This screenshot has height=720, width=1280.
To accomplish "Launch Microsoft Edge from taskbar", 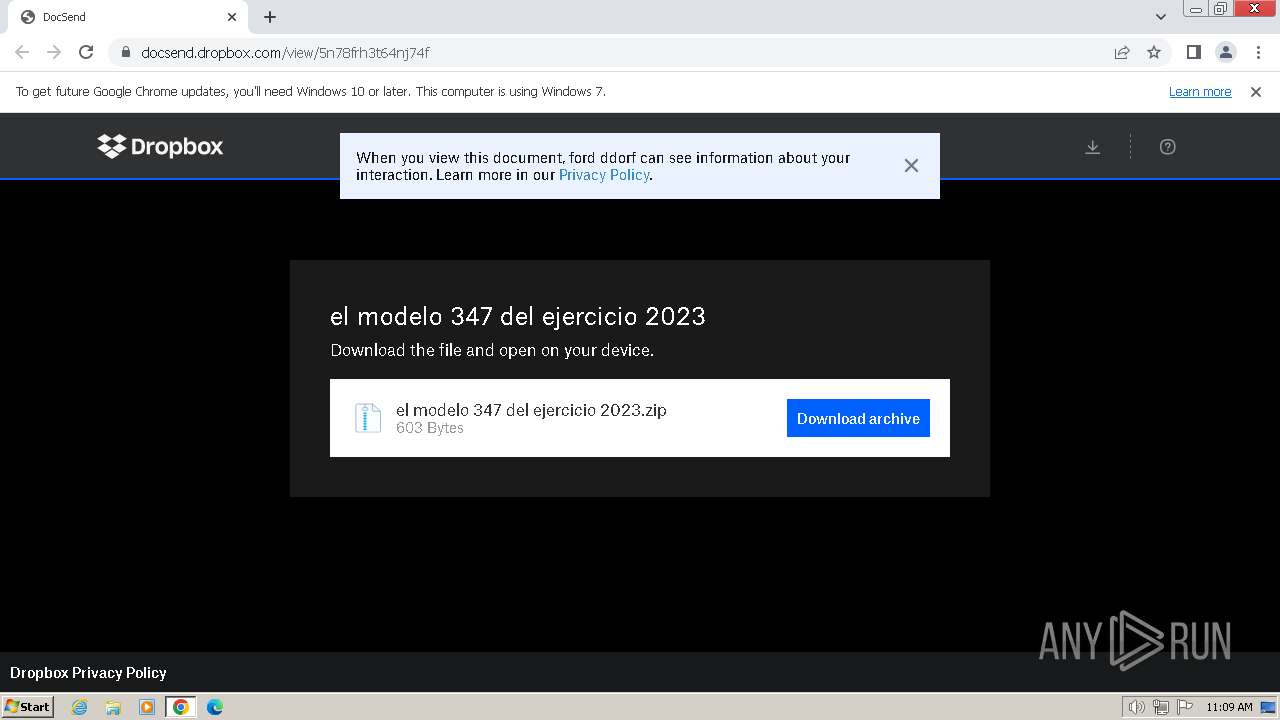I will coord(215,707).
